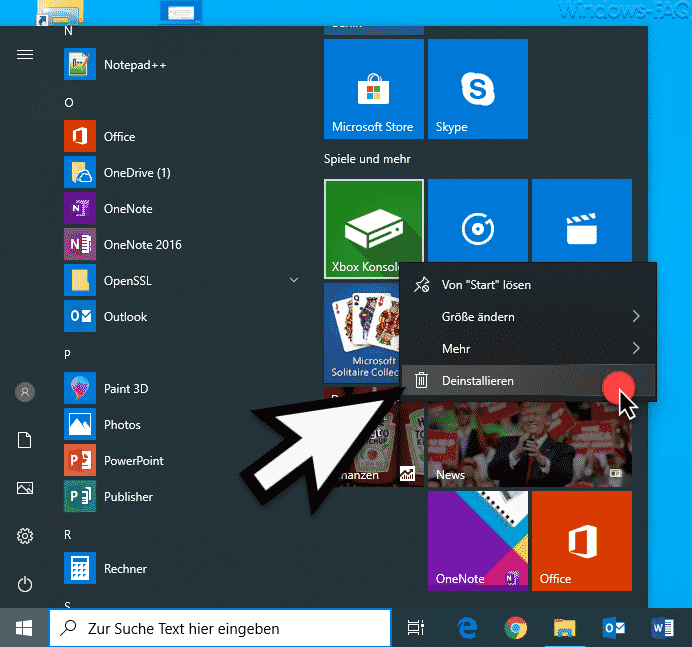Click the taskbar search text box
692x647 pixels.
coord(220,628)
